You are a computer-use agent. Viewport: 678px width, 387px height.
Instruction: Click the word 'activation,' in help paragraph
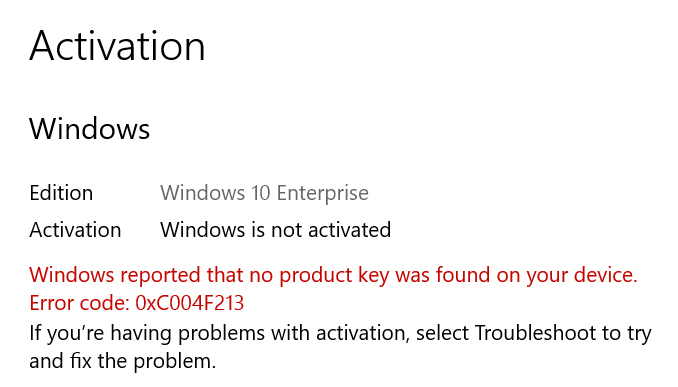click(362, 333)
